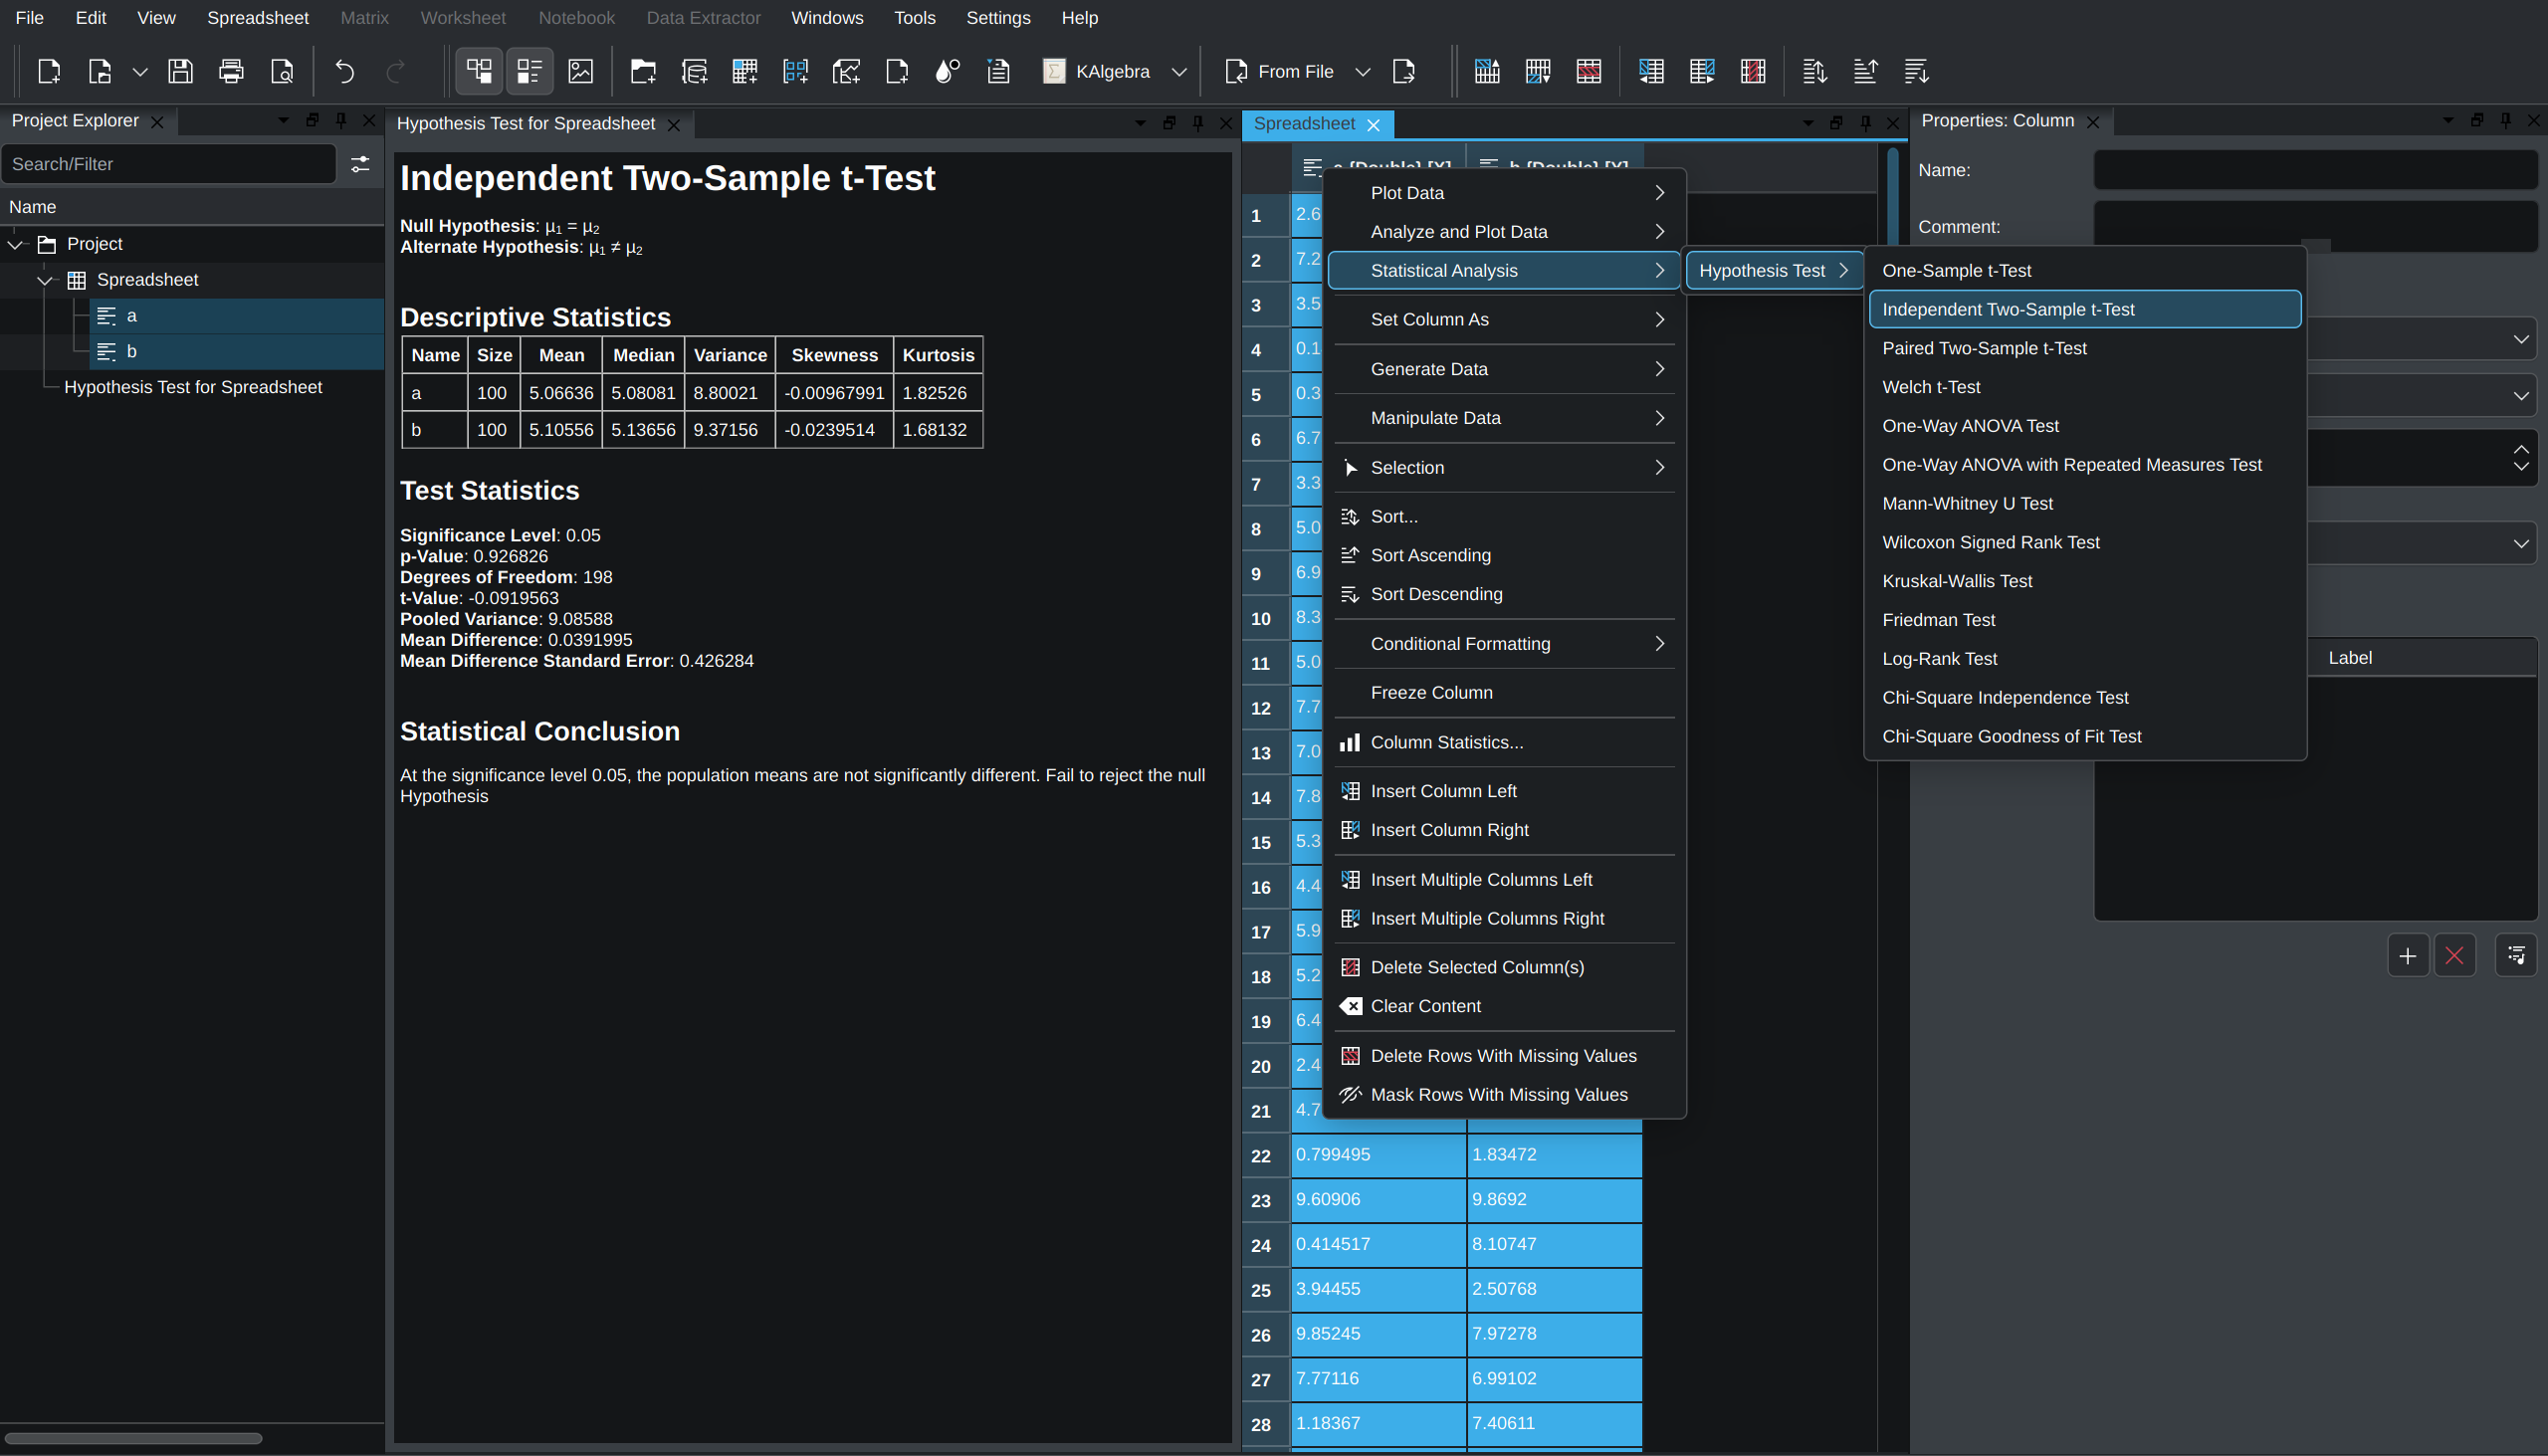This screenshot has height=1456, width=2548.
Task: Click the sort descending toolbar icon
Action: click(x=1916, y=71)
